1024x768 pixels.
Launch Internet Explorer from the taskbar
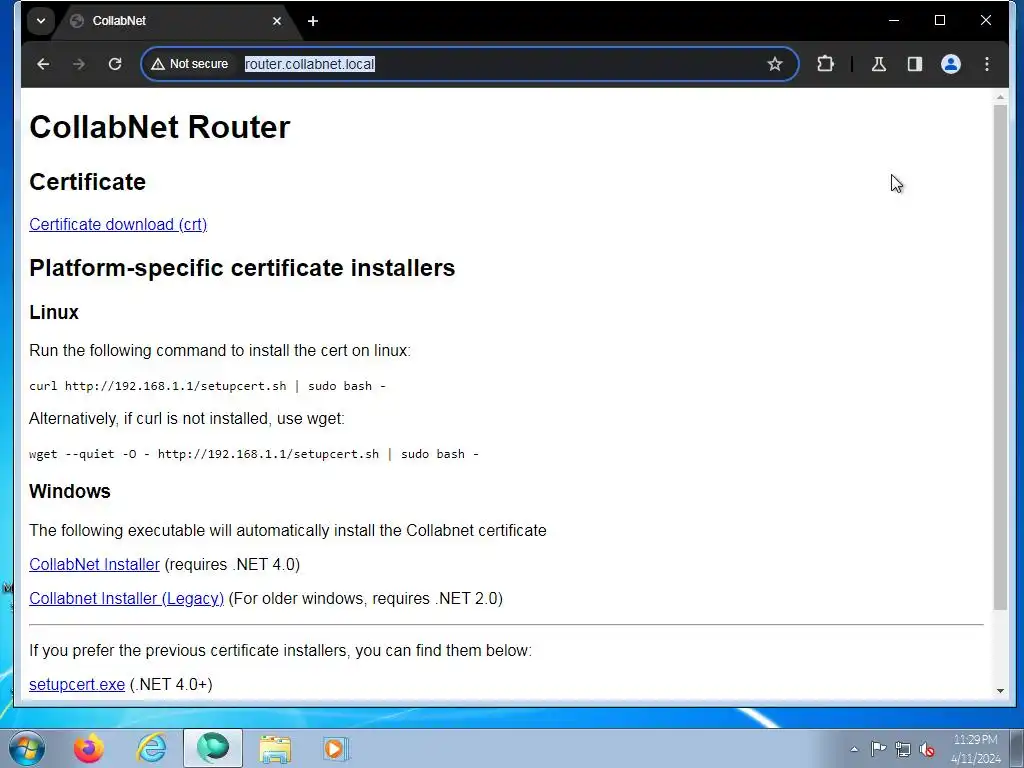(152, 748)
